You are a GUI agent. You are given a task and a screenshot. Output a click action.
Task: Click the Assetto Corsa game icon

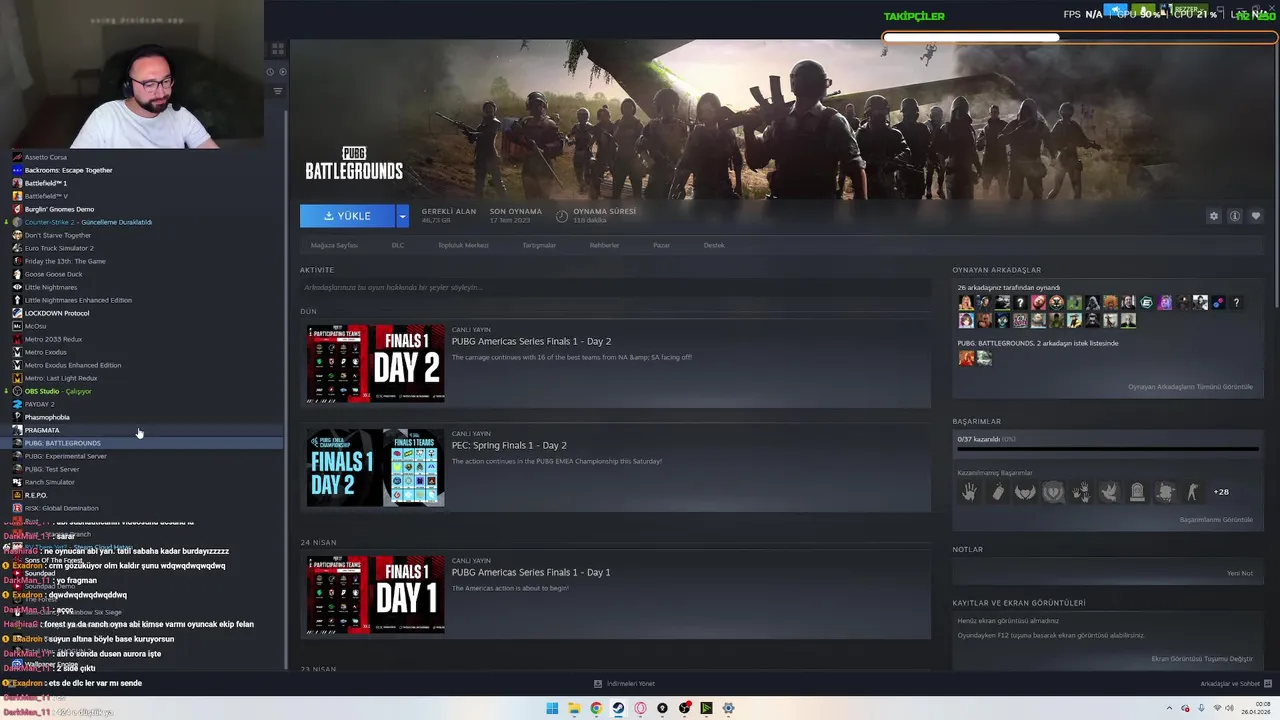coord(17,157)
